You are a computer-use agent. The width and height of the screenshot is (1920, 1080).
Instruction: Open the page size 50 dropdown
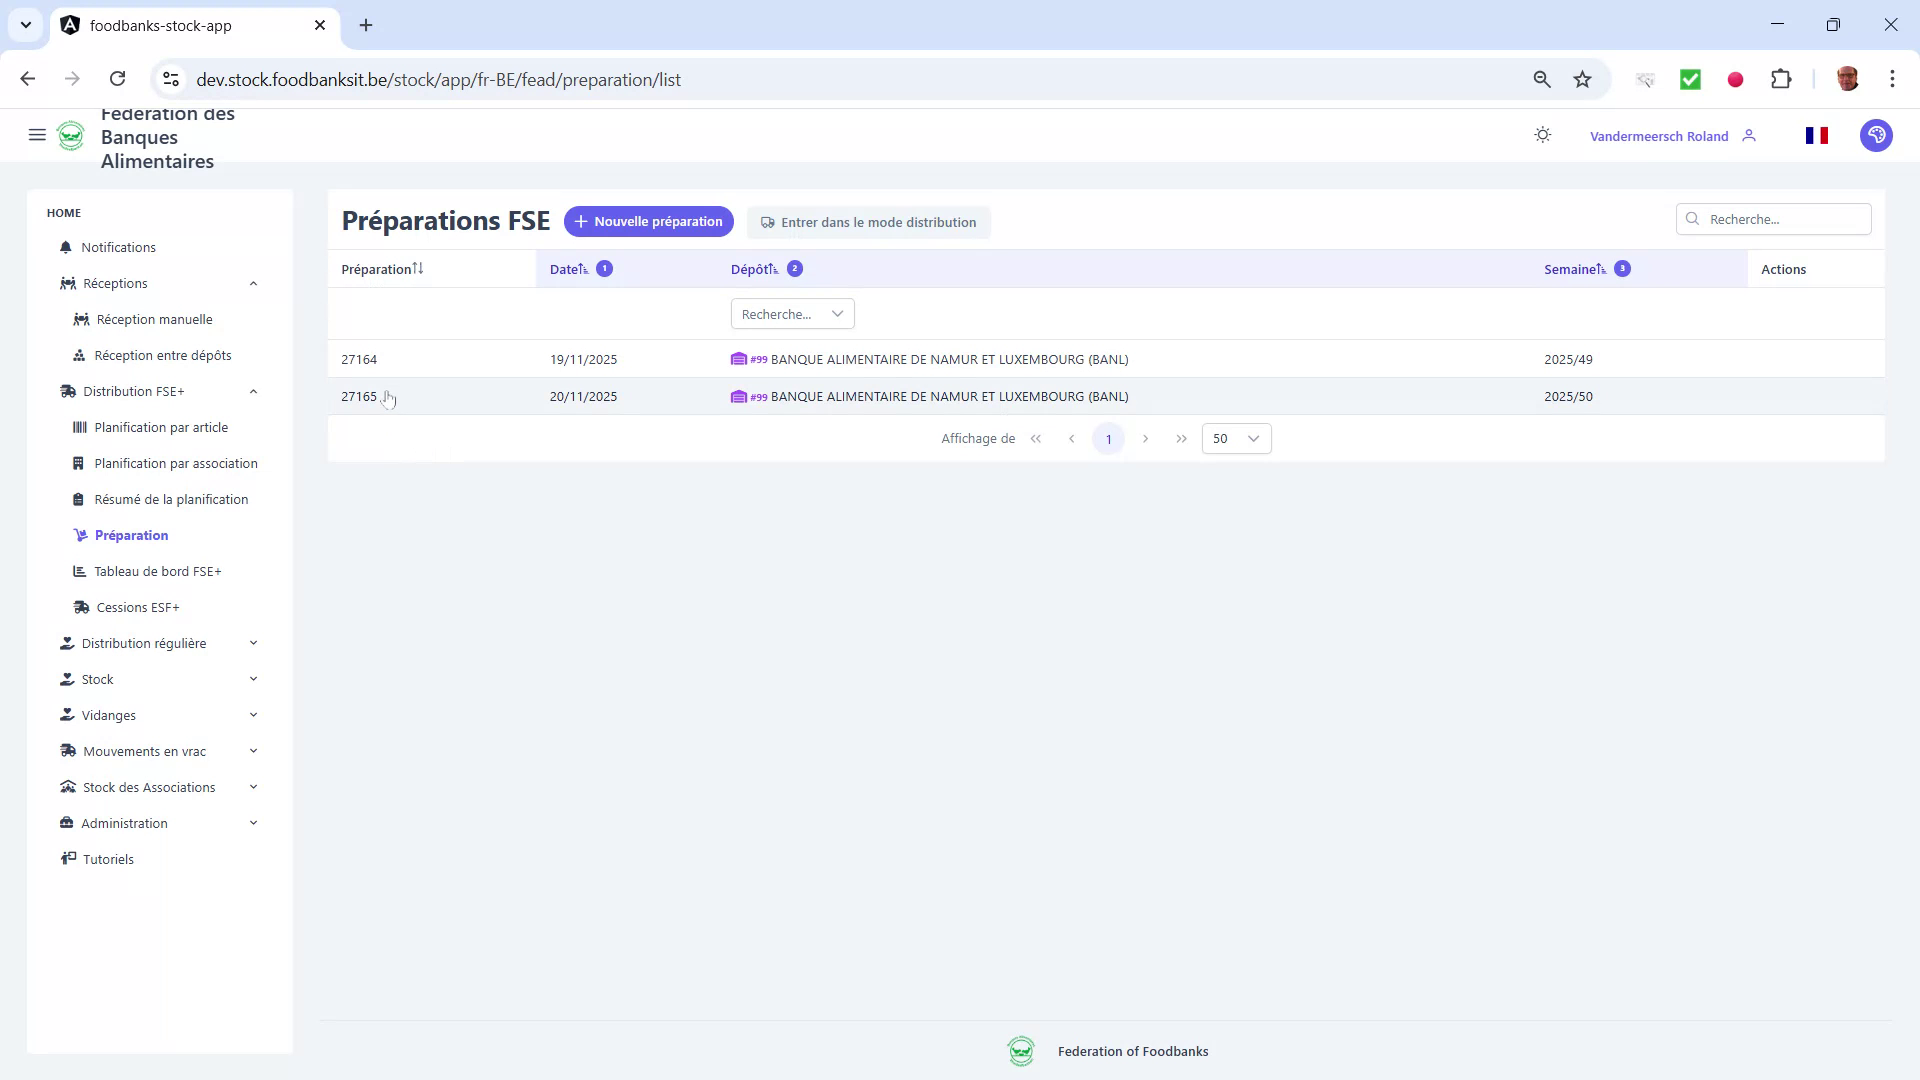pyautogui.click(x=1236, y=438)
